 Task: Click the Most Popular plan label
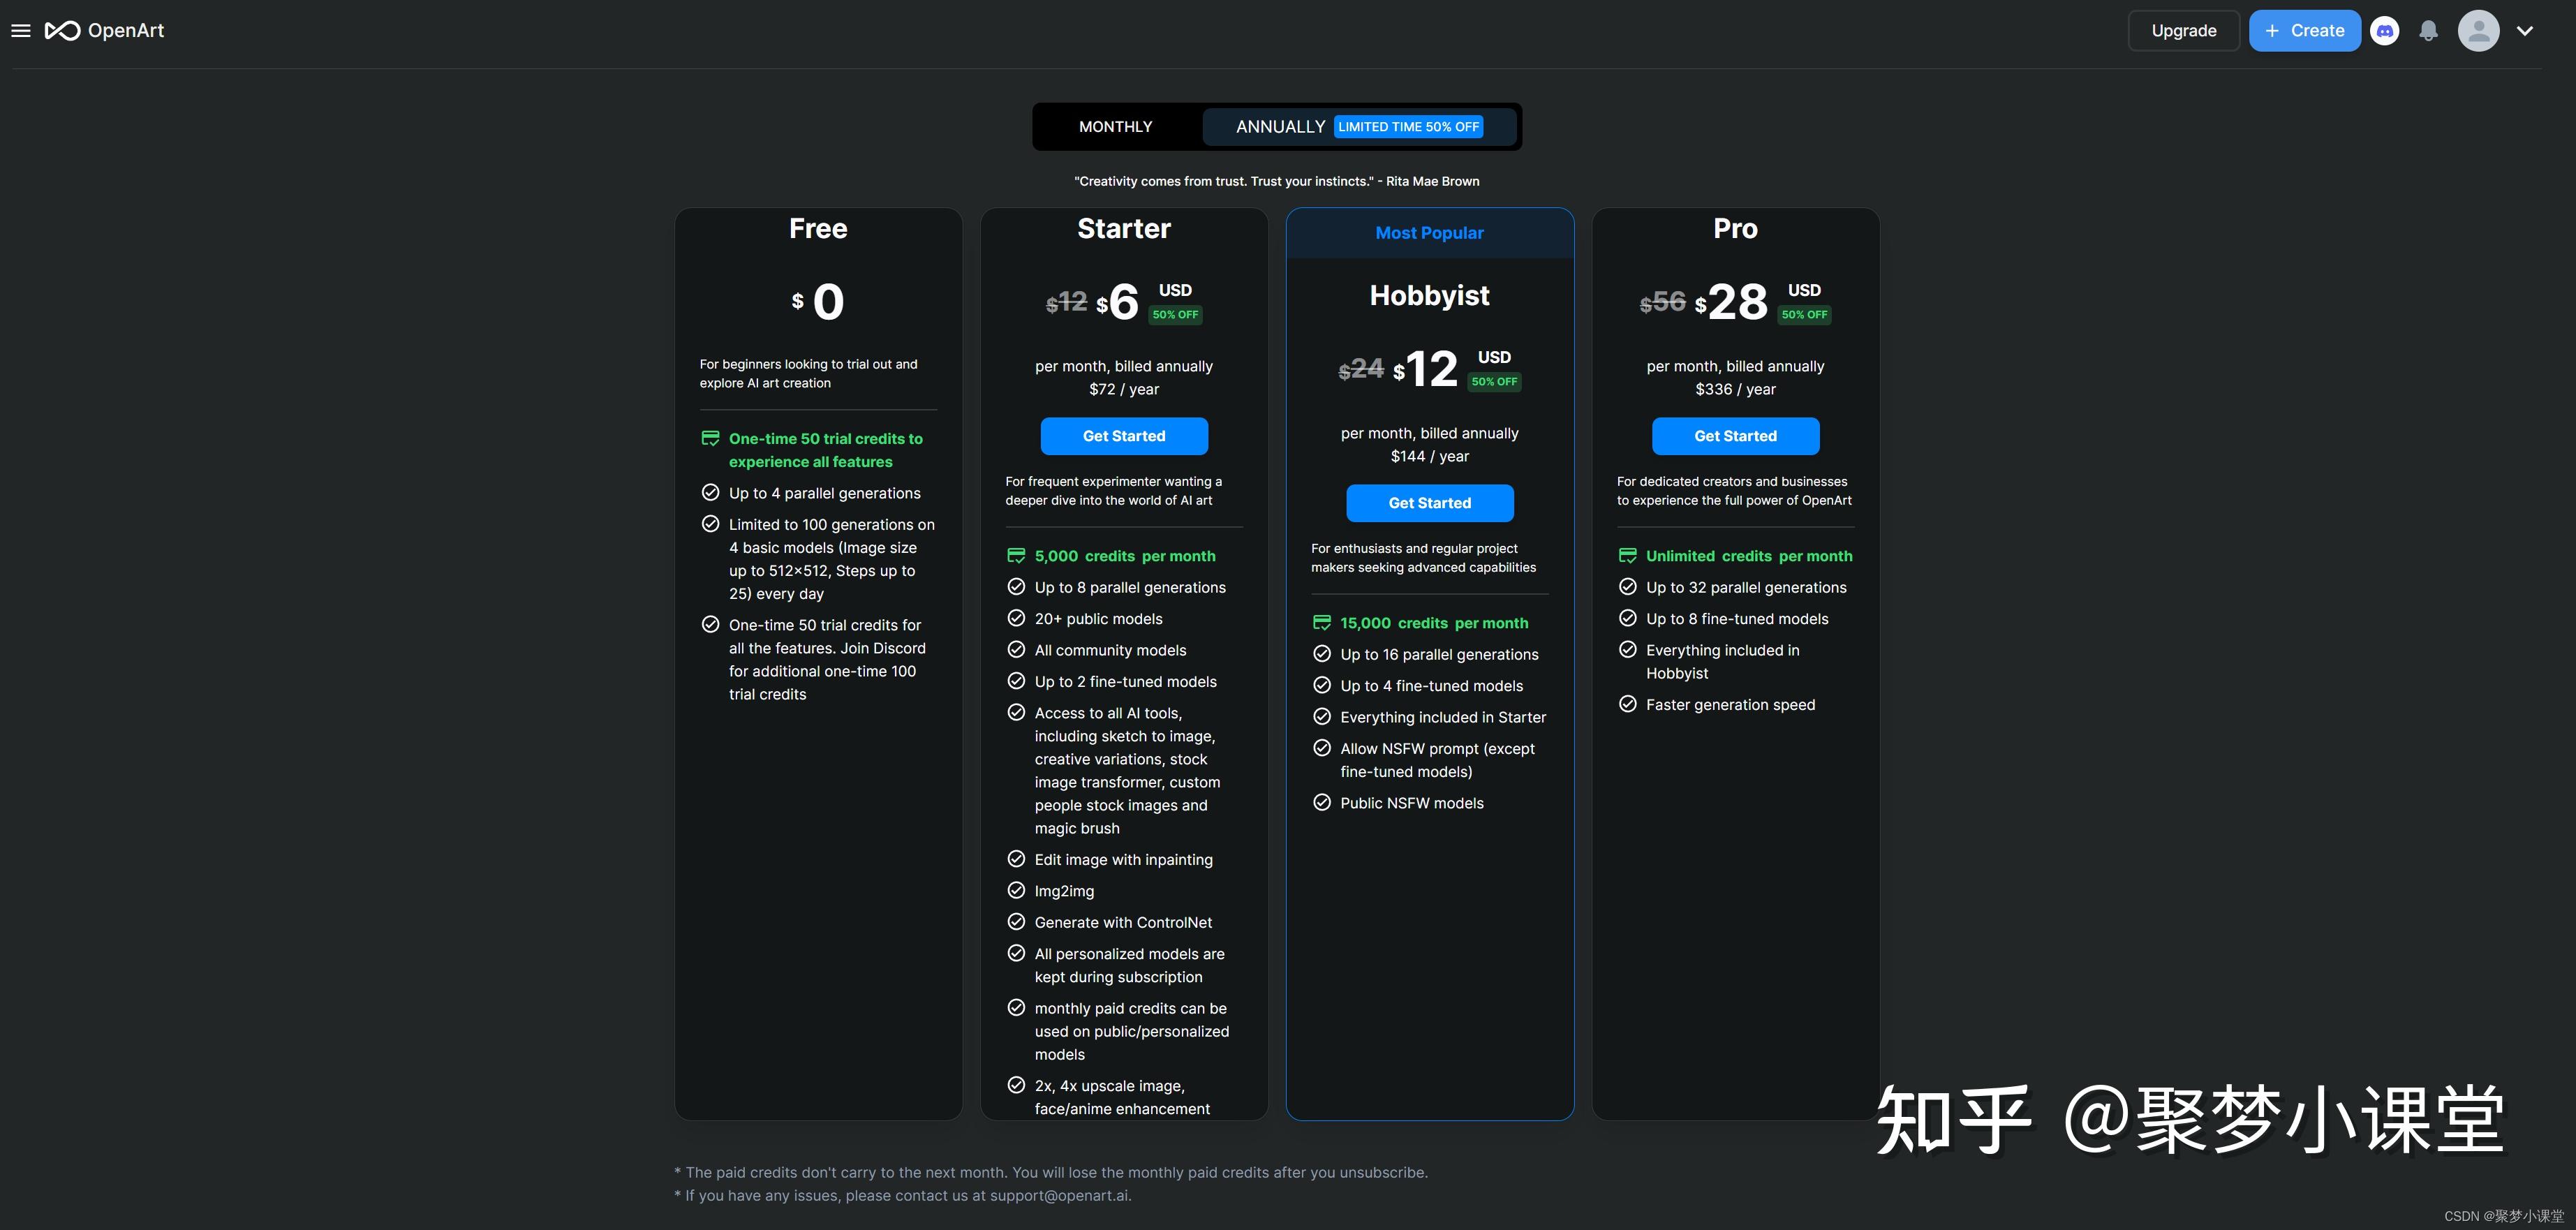click(1429, 233)
